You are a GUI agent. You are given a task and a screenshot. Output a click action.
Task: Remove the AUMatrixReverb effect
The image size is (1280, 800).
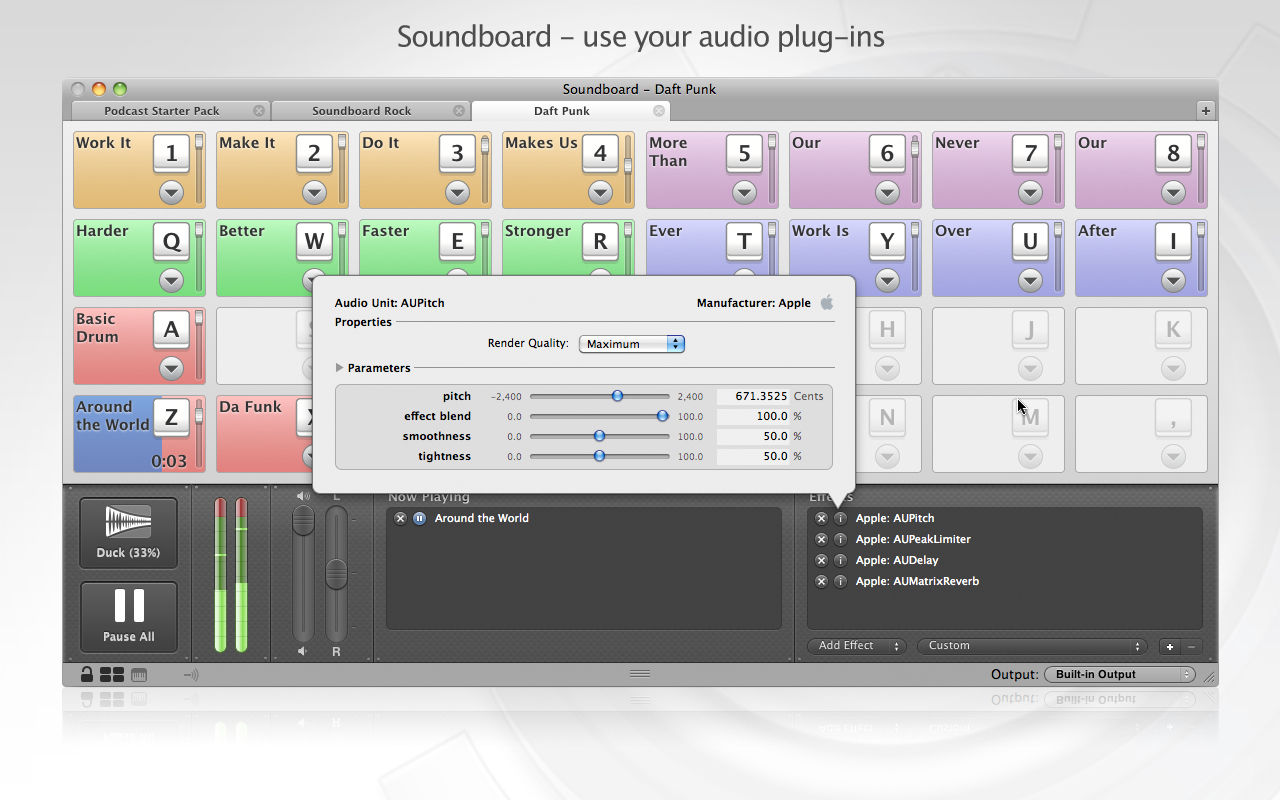coord(821,581)
